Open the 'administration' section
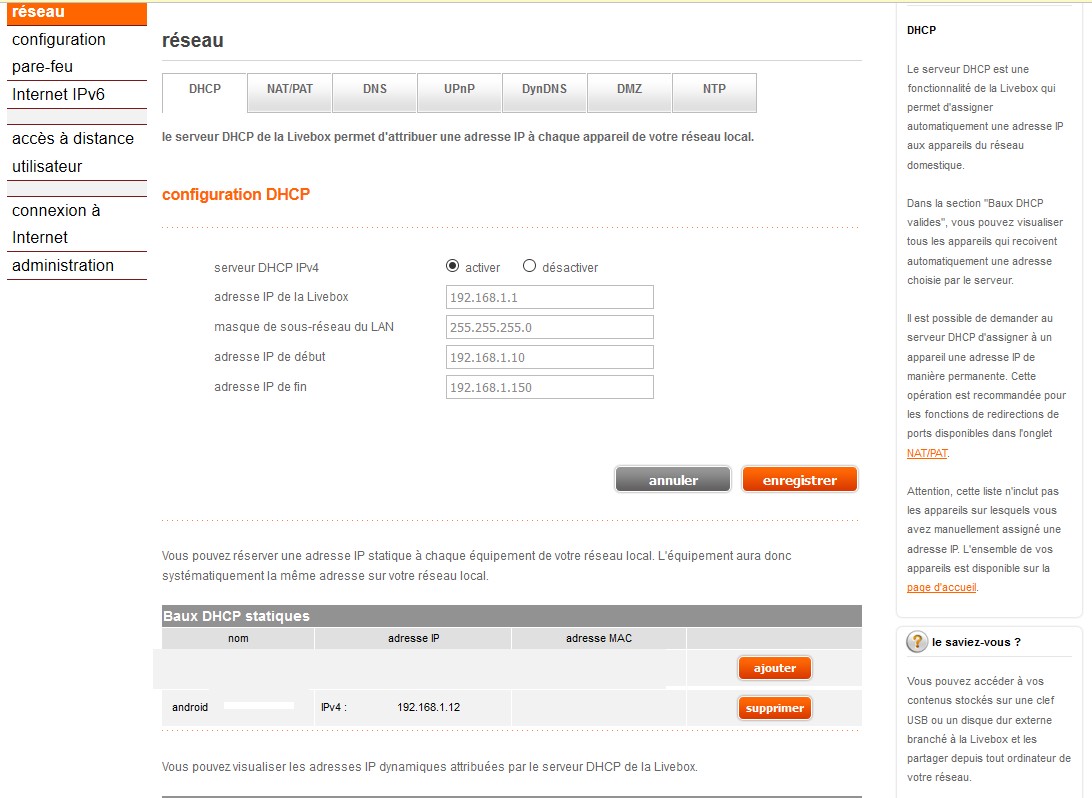Image resolution: width=1092 pixels, height=798 pixels. (x=62, y=265)
